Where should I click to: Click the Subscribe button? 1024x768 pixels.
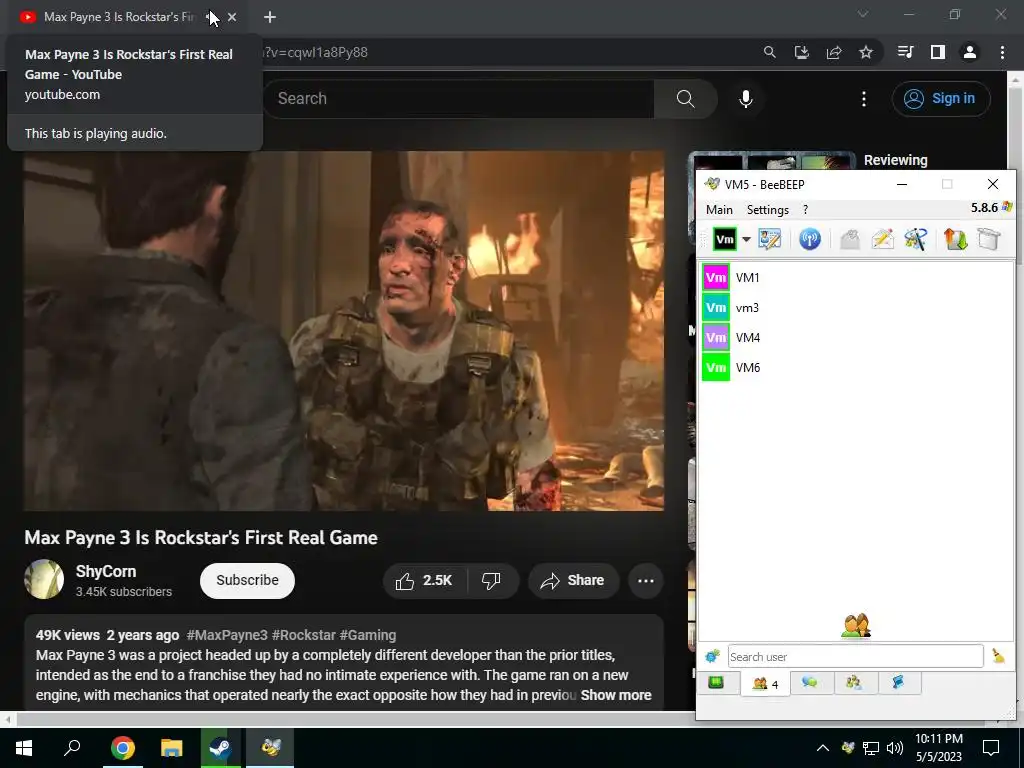[247, 581]
